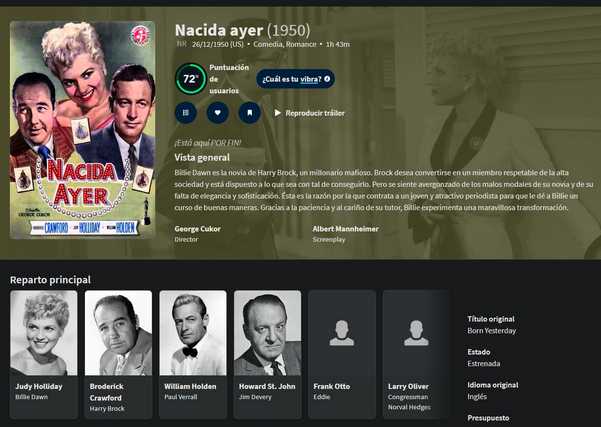The width and height of the screenshot is (601, 427).
Task: Click the Vista general heading
Action: pos(202,158)
